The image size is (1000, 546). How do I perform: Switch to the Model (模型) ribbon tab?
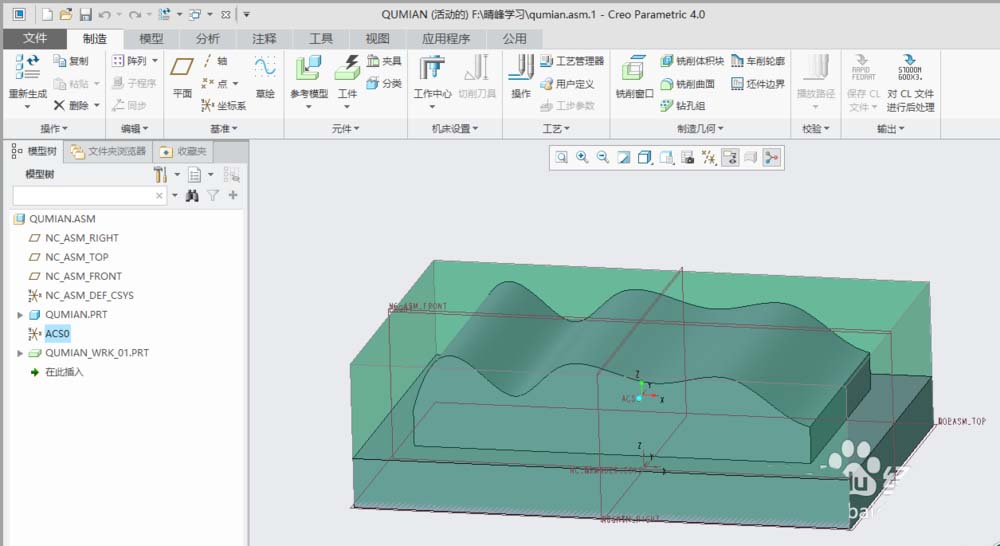151,39
